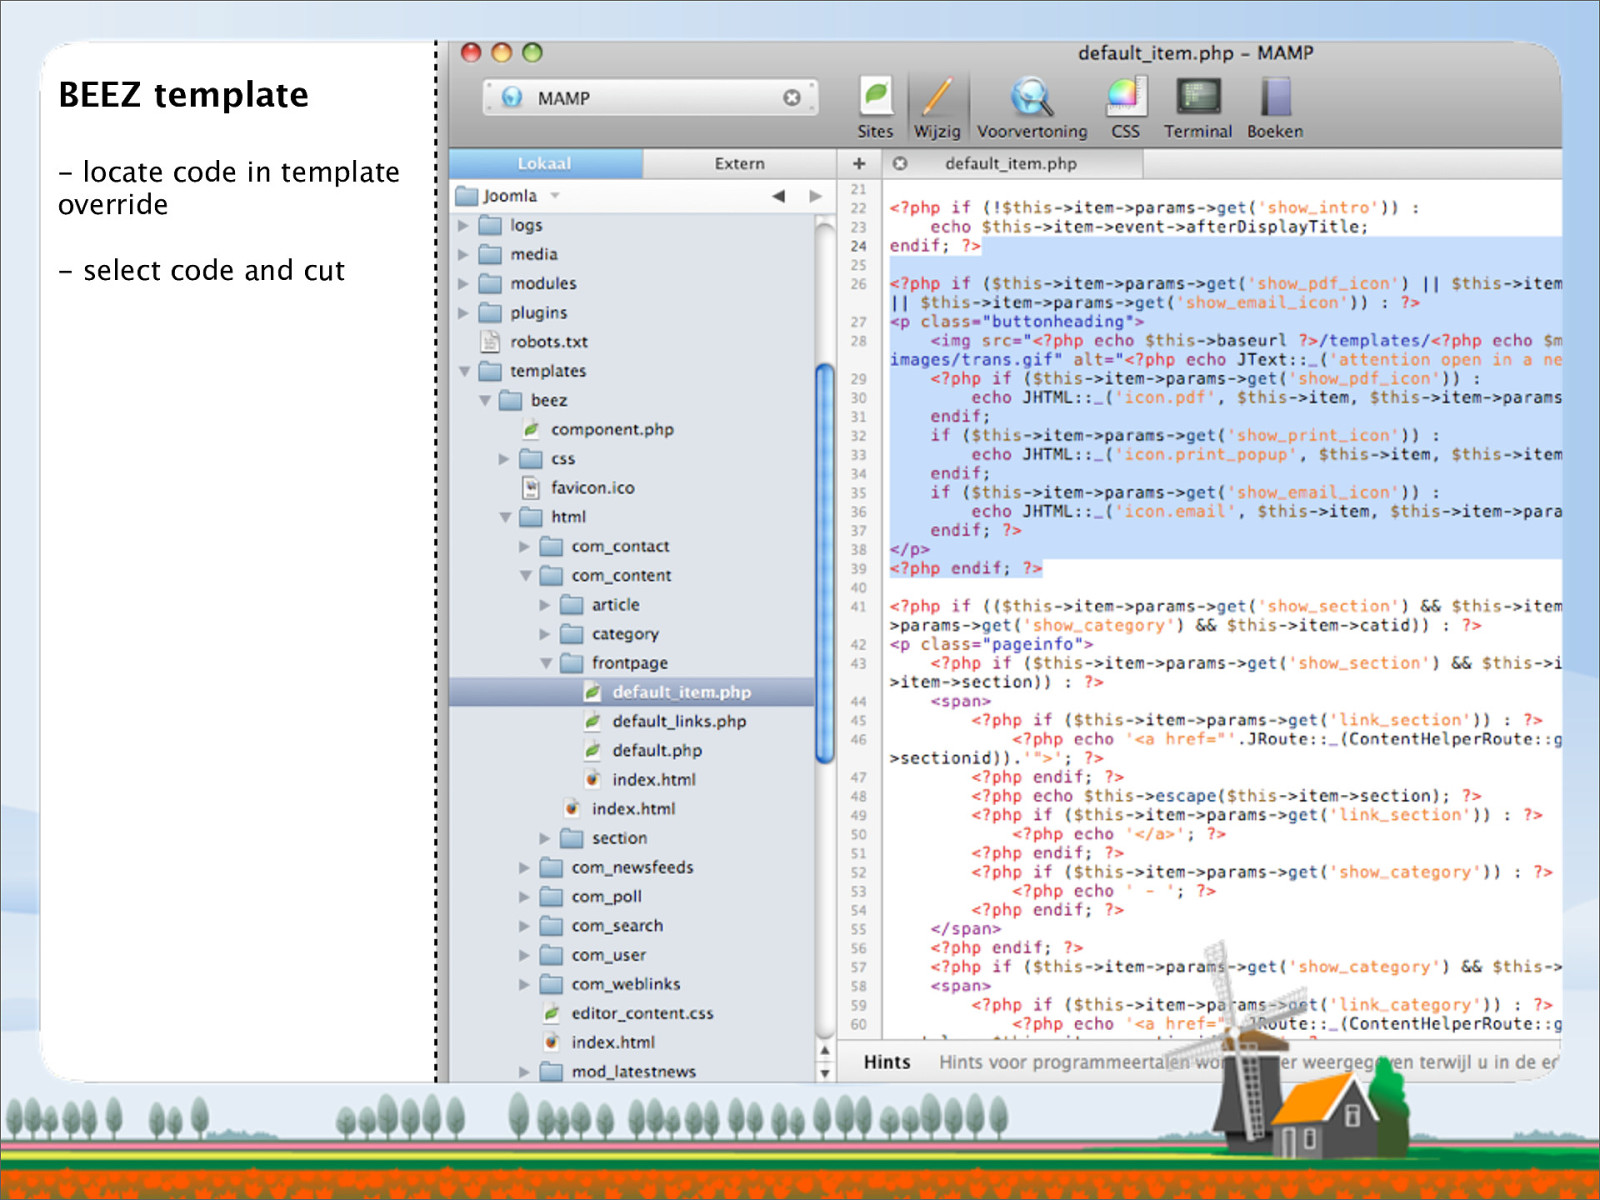Close the default_item.php document tab
The width and height of the screenshot is (1600, 1200).
900,163
